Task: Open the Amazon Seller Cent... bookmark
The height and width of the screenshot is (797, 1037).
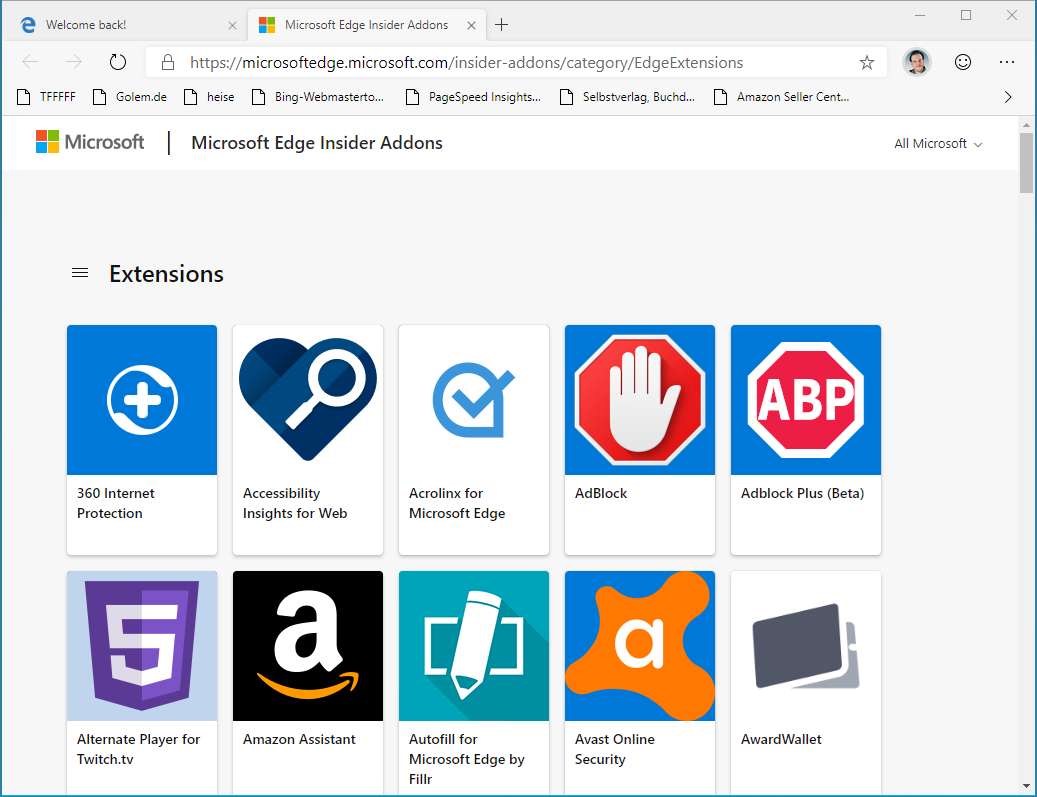Action: coord(782,97)
